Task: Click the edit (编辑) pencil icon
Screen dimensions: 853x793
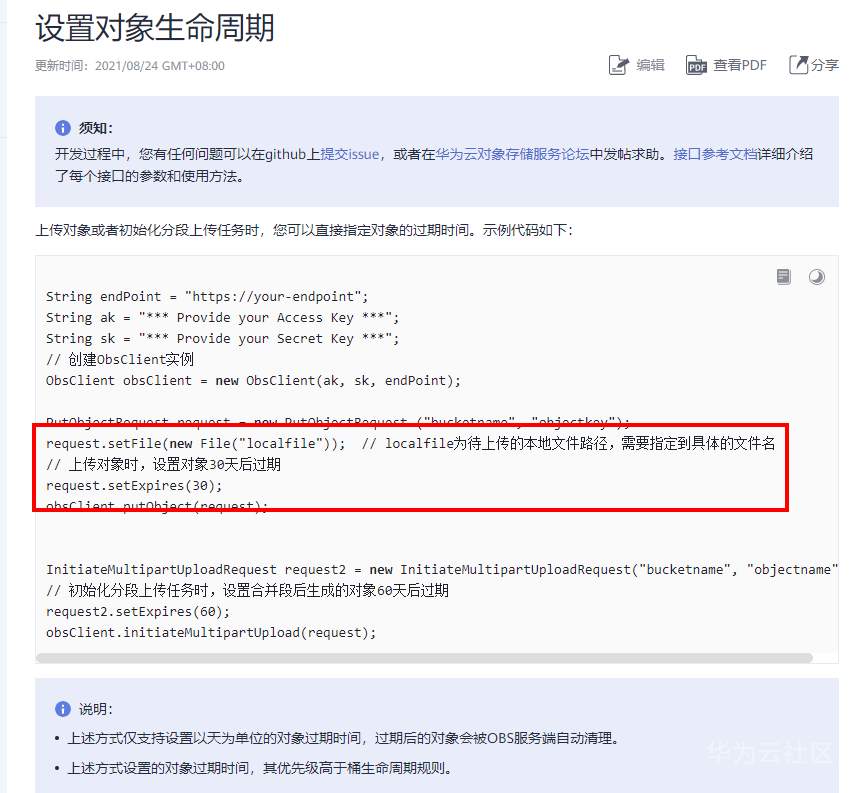Action: [x=619, y=65]
